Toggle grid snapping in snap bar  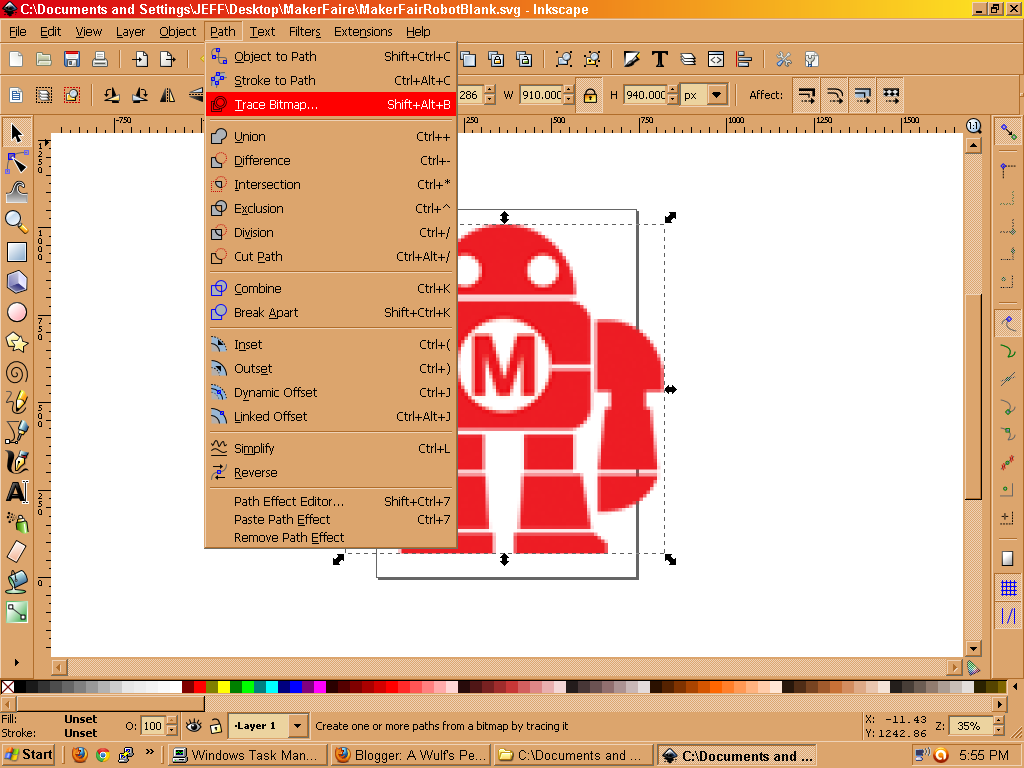tap(1008, 588)
